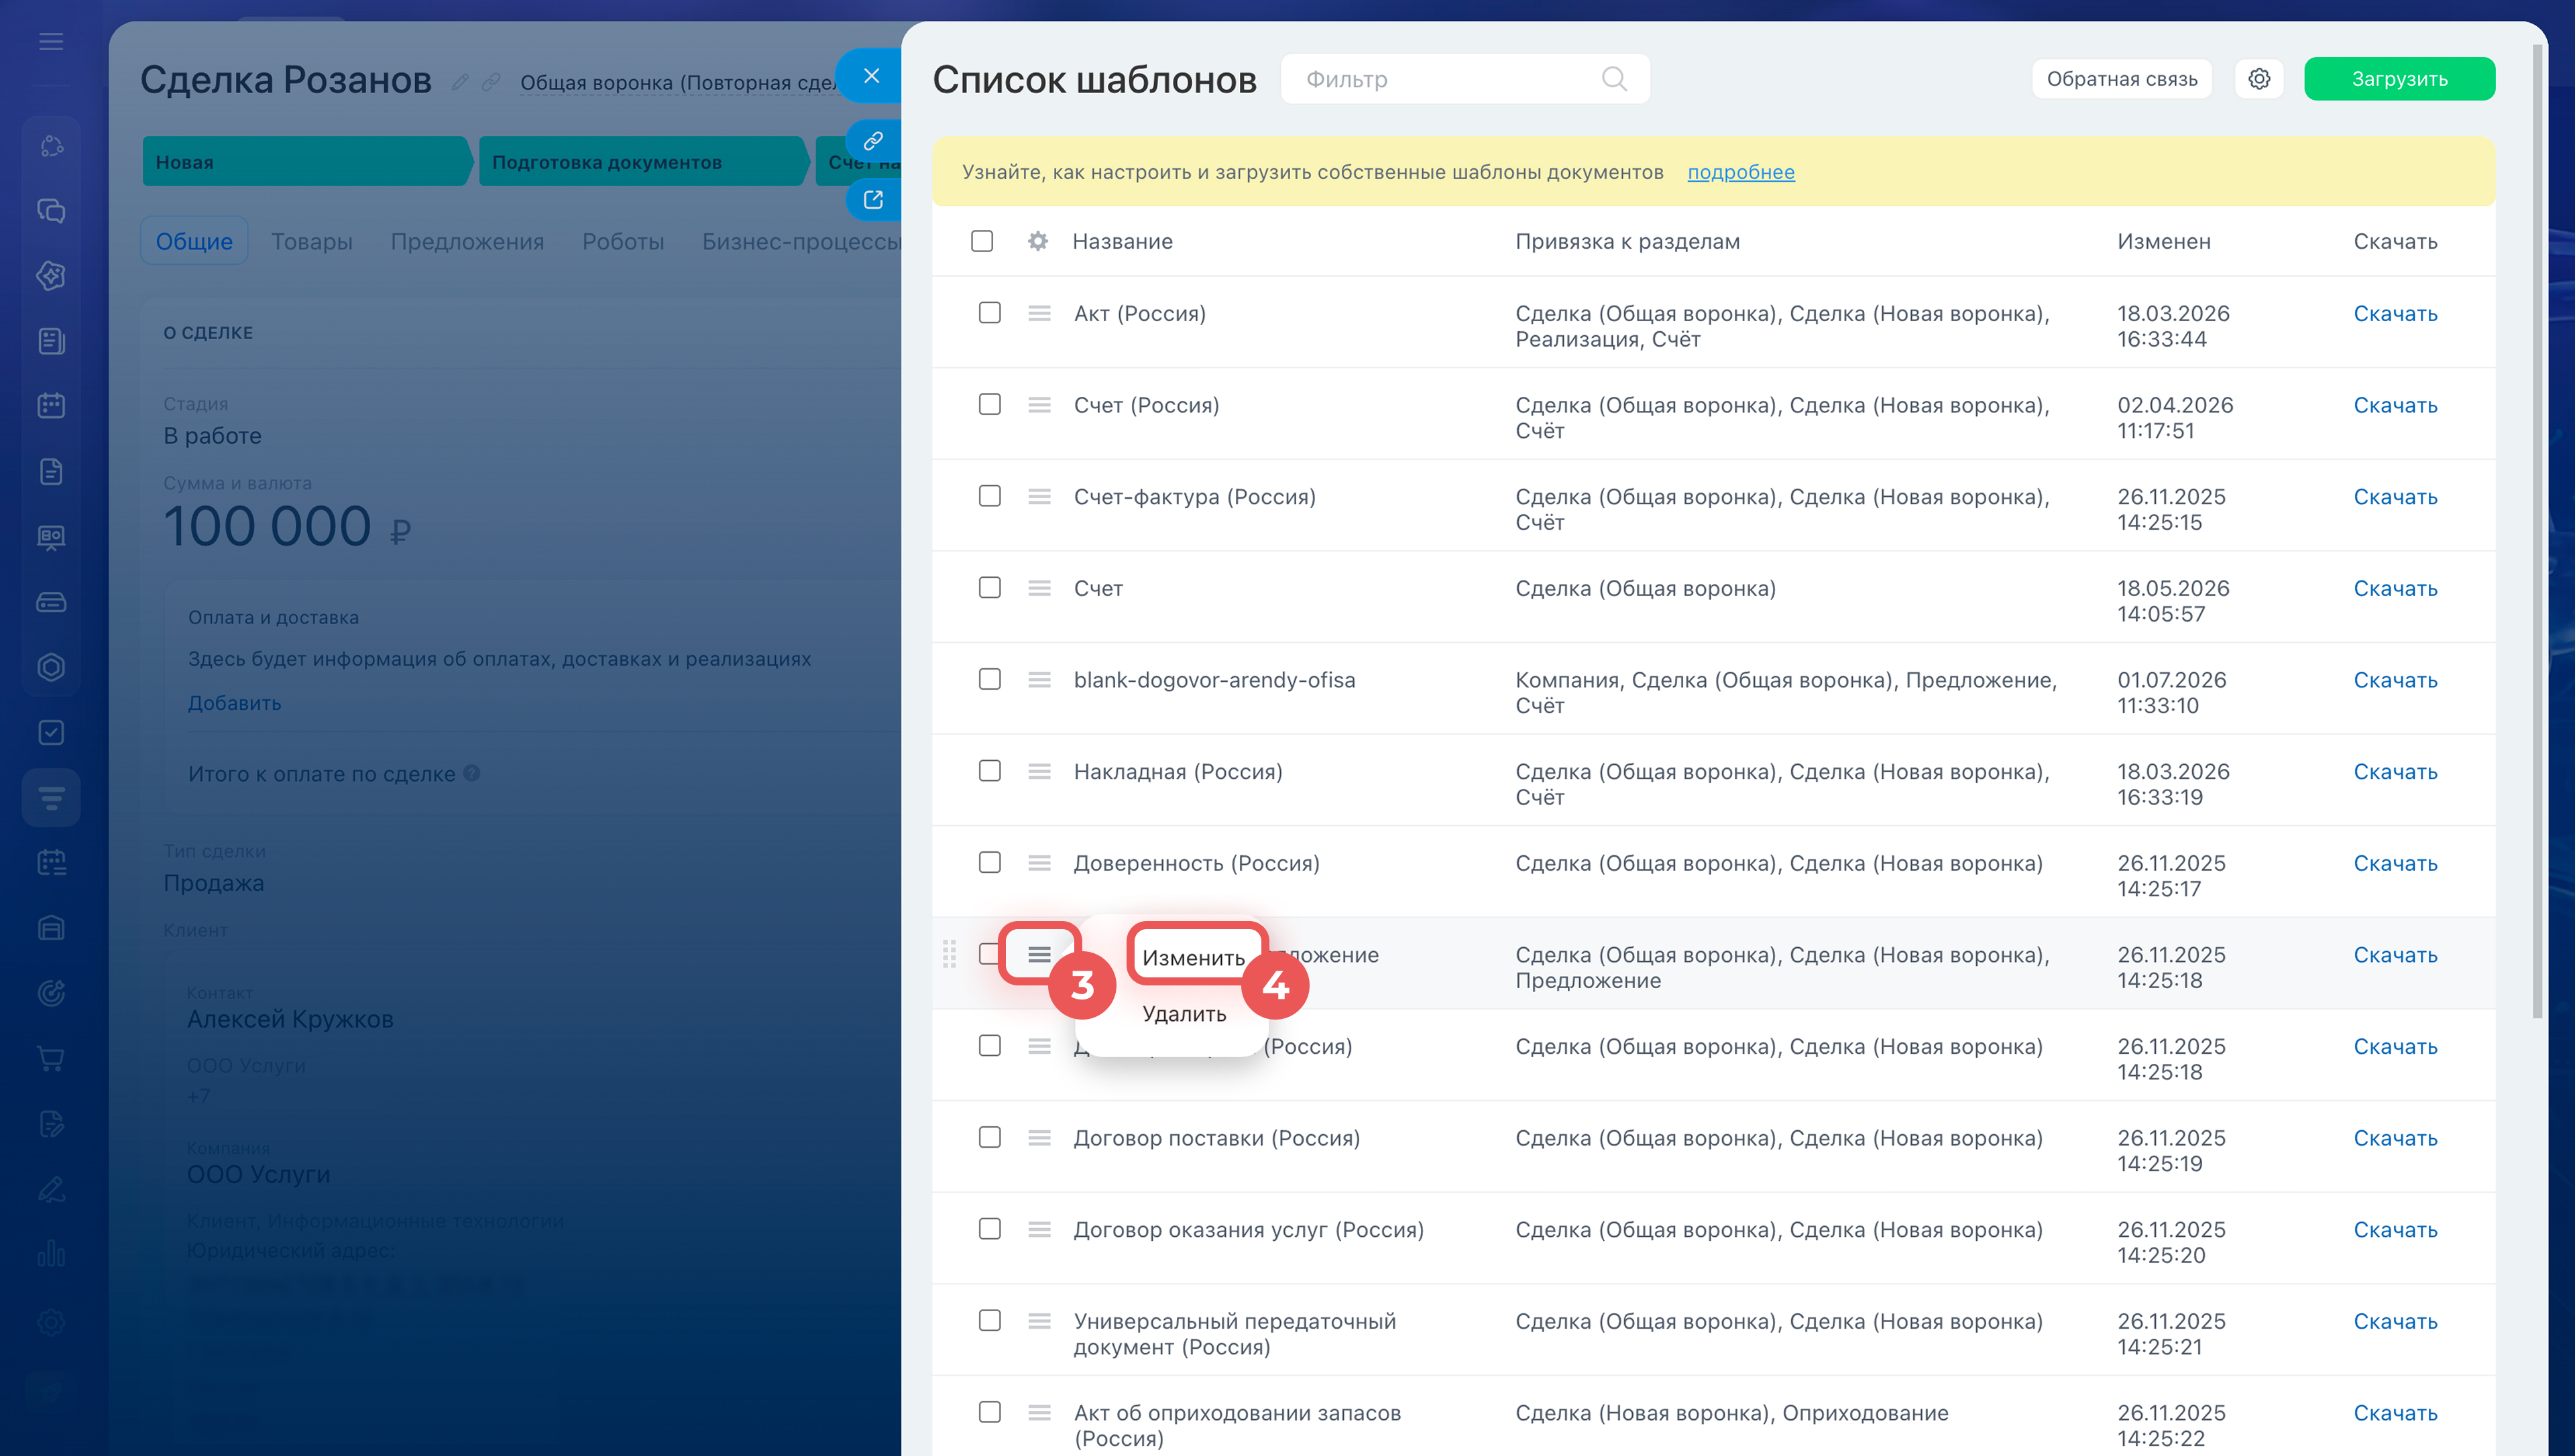Viewport: 2575px width, 1456px height.
Task: Switch to the Предложения tab of the deal
Action: [x=467, y=241]
